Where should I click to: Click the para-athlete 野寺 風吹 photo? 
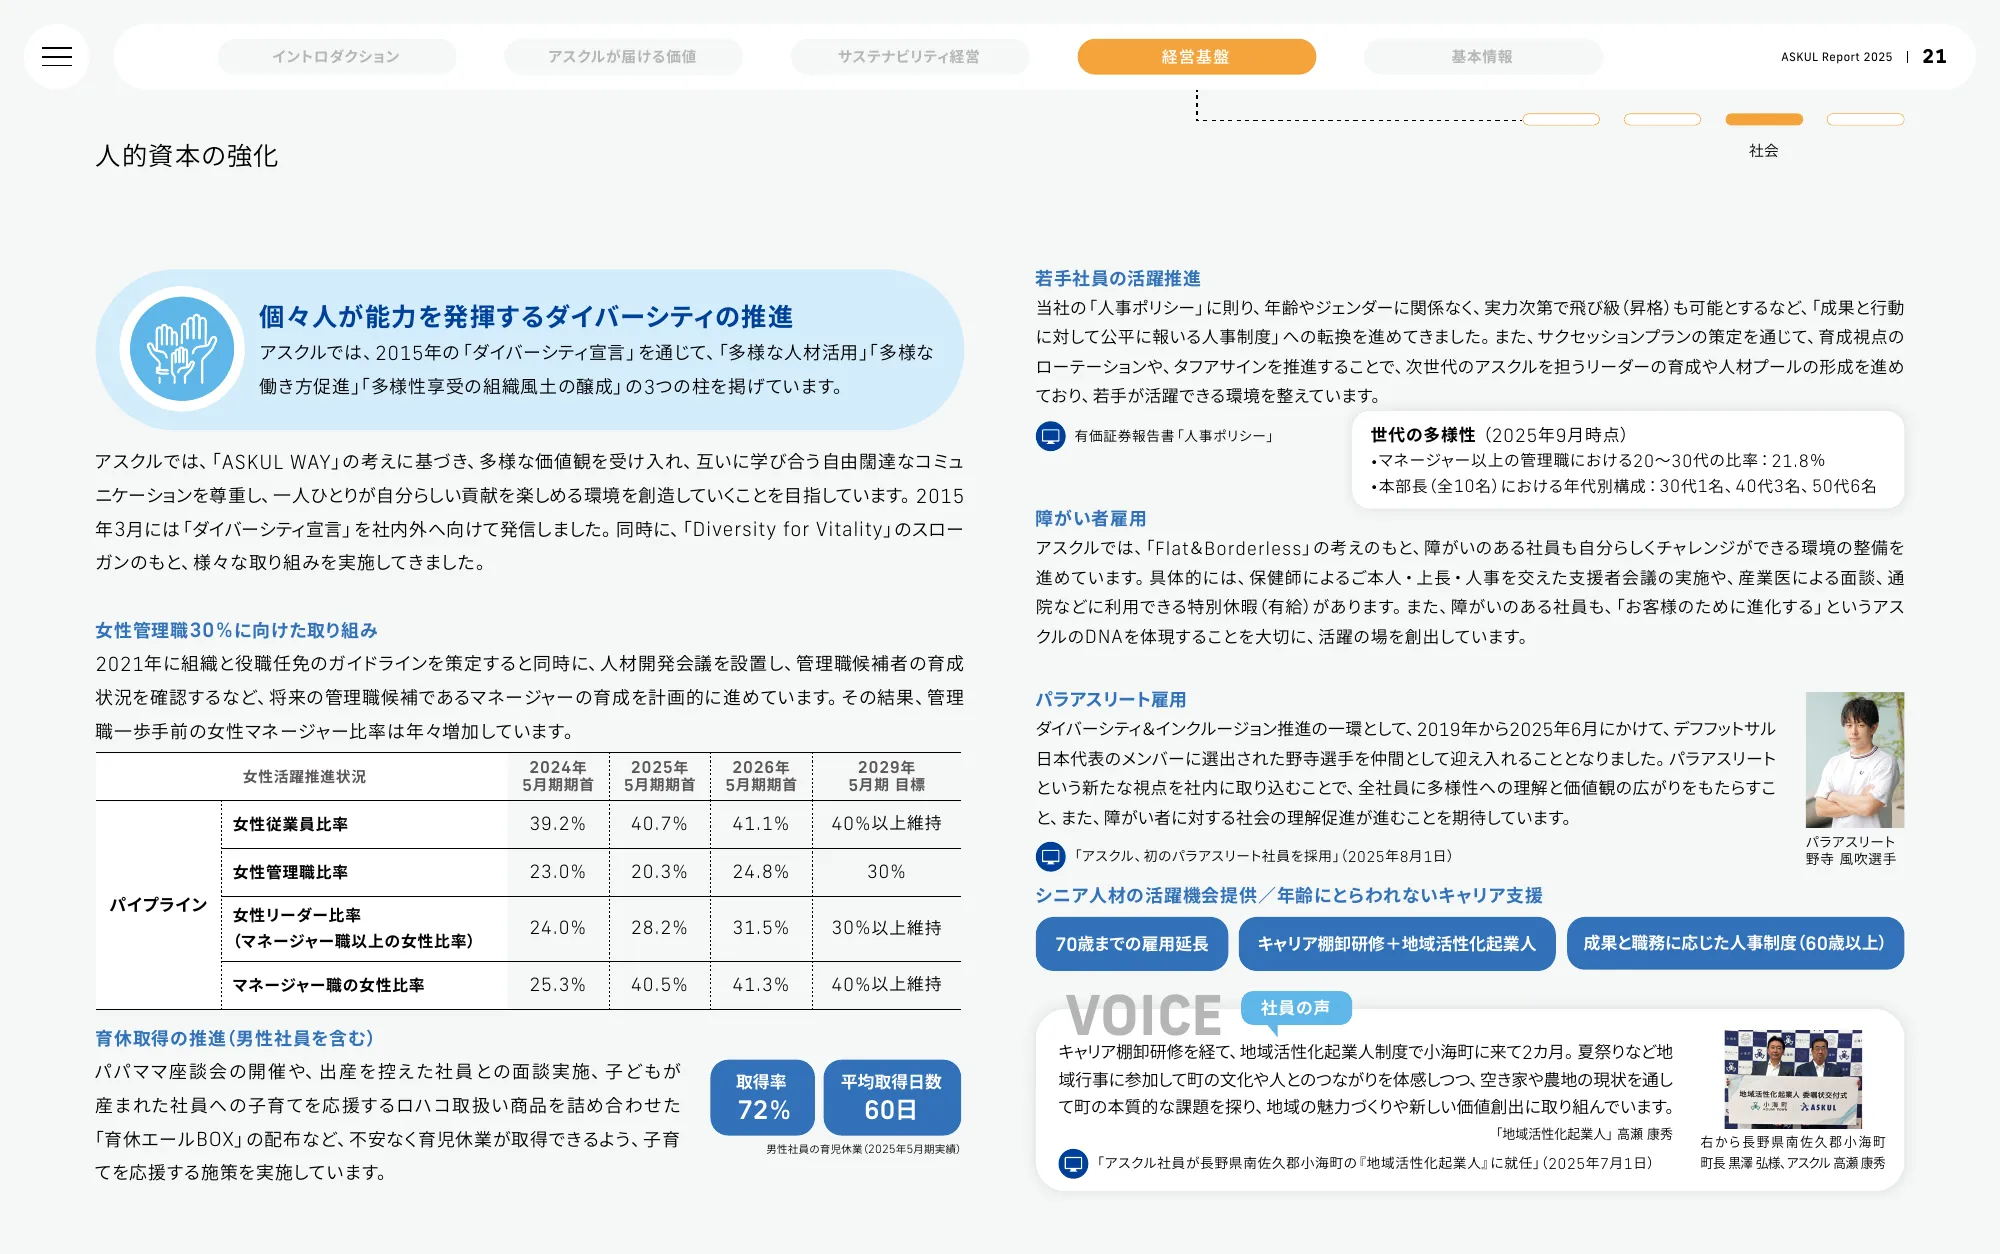coord(1855,760)
